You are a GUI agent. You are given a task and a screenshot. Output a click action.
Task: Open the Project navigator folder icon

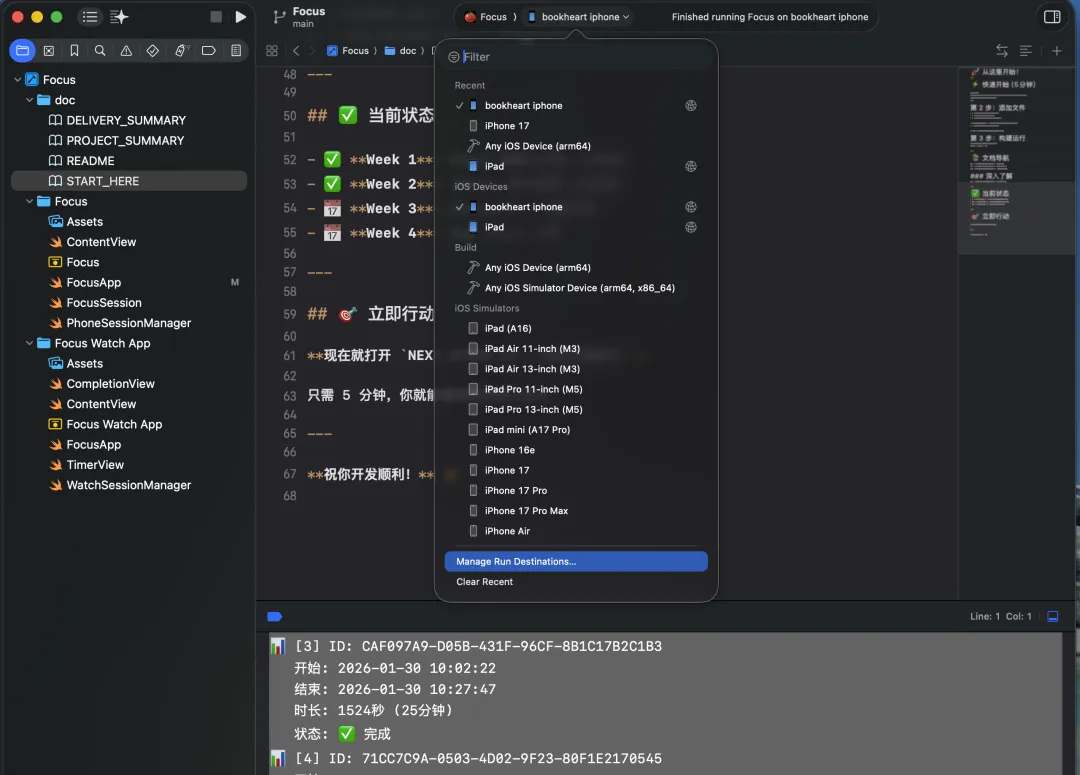click(x=22, y=50)
